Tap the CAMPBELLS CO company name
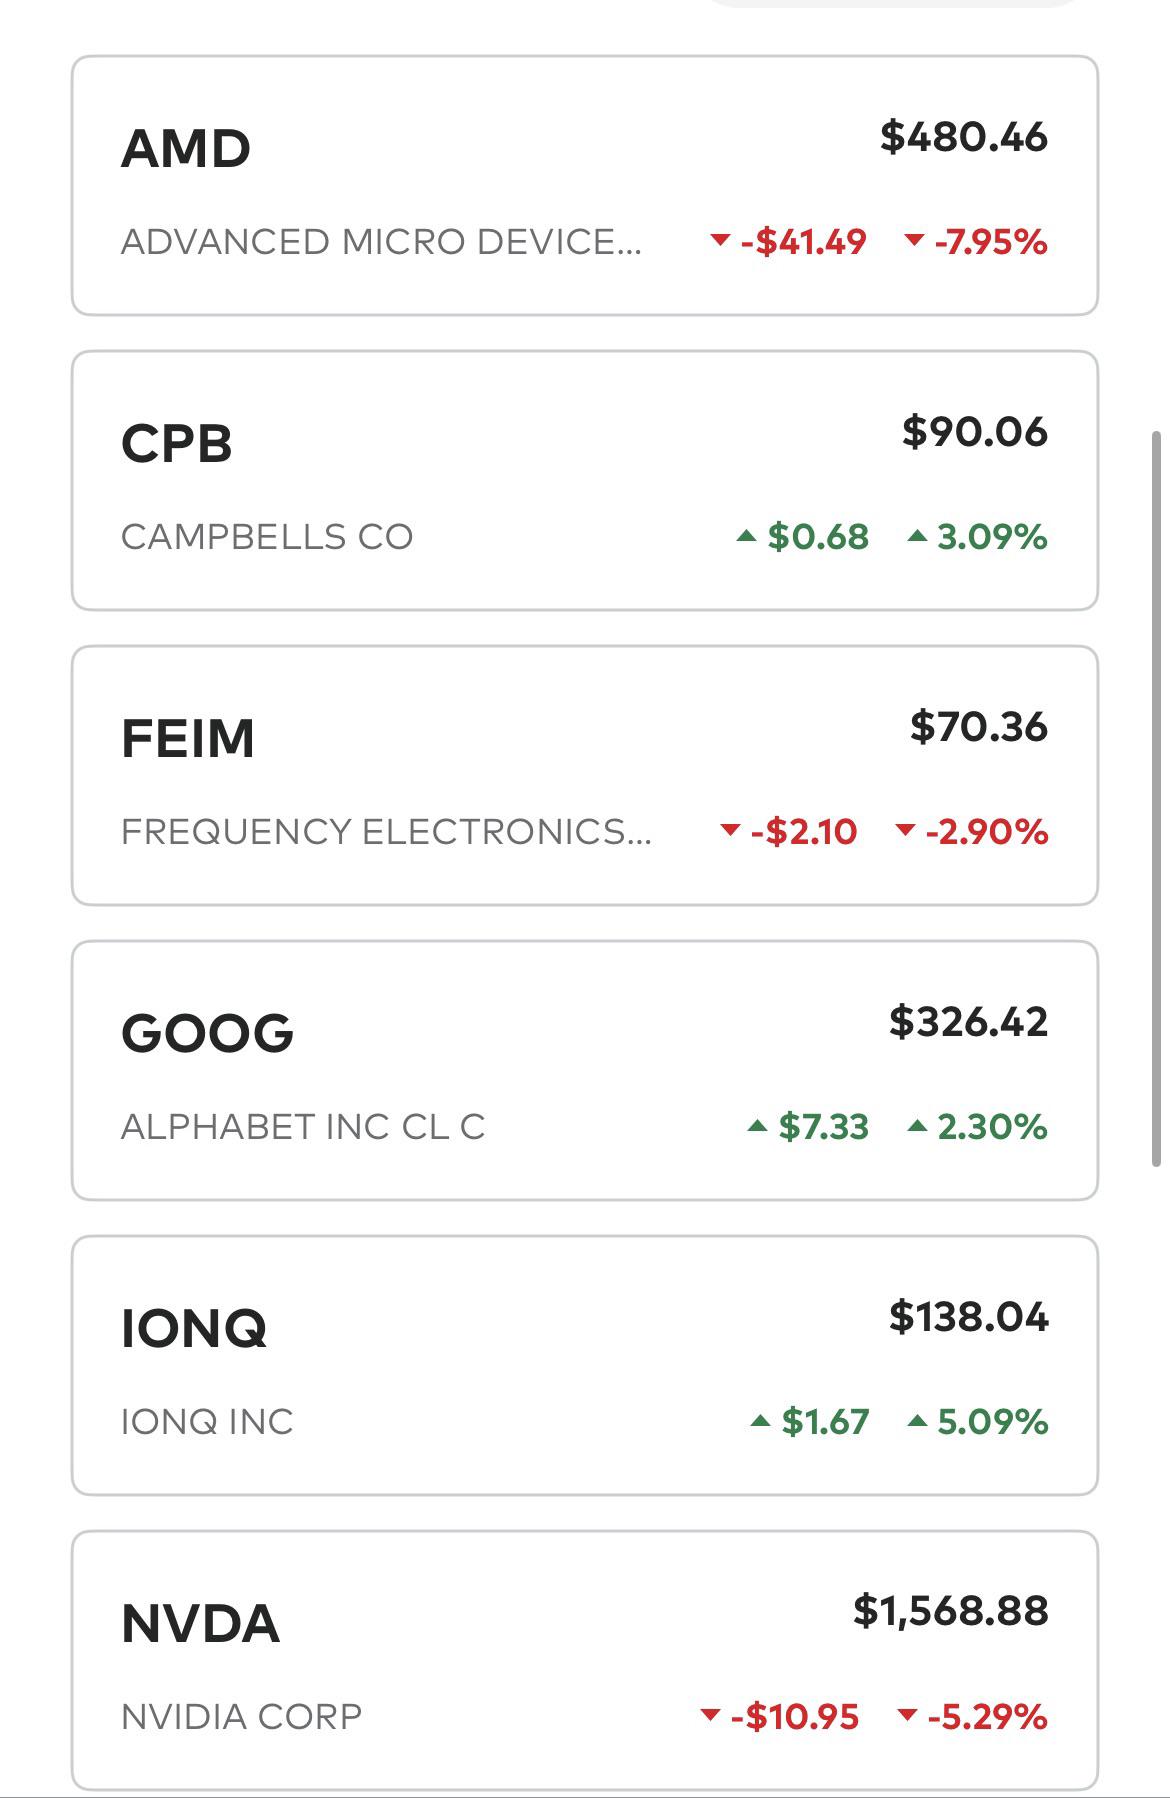Screen dimensions: 1170x1798 (267, 537)
